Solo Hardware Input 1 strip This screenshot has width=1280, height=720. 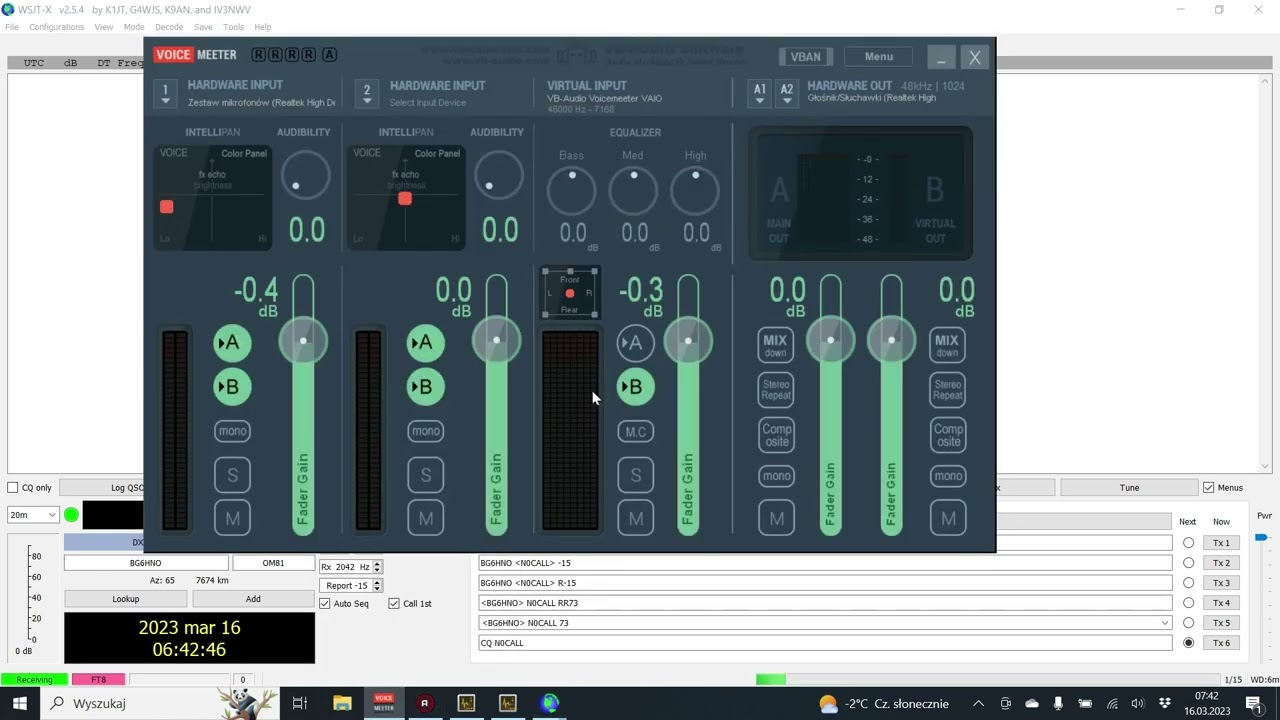pyautogui.click(x=232, y=475)
